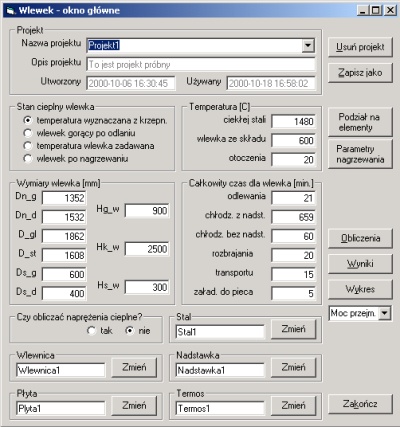Click the 'chłodz. z nadst.' field 659
This screenshot has width=400, height=427.
click(293, 217)
